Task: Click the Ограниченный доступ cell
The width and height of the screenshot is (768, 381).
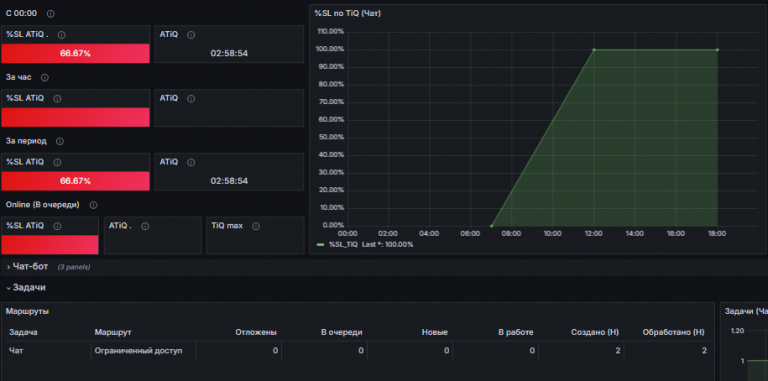Action: point(144,351)
